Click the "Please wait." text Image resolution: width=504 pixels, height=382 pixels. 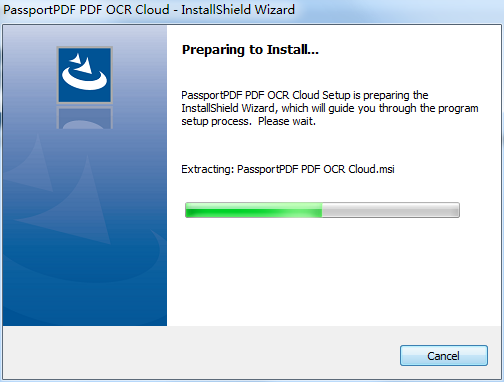(287, 121)
